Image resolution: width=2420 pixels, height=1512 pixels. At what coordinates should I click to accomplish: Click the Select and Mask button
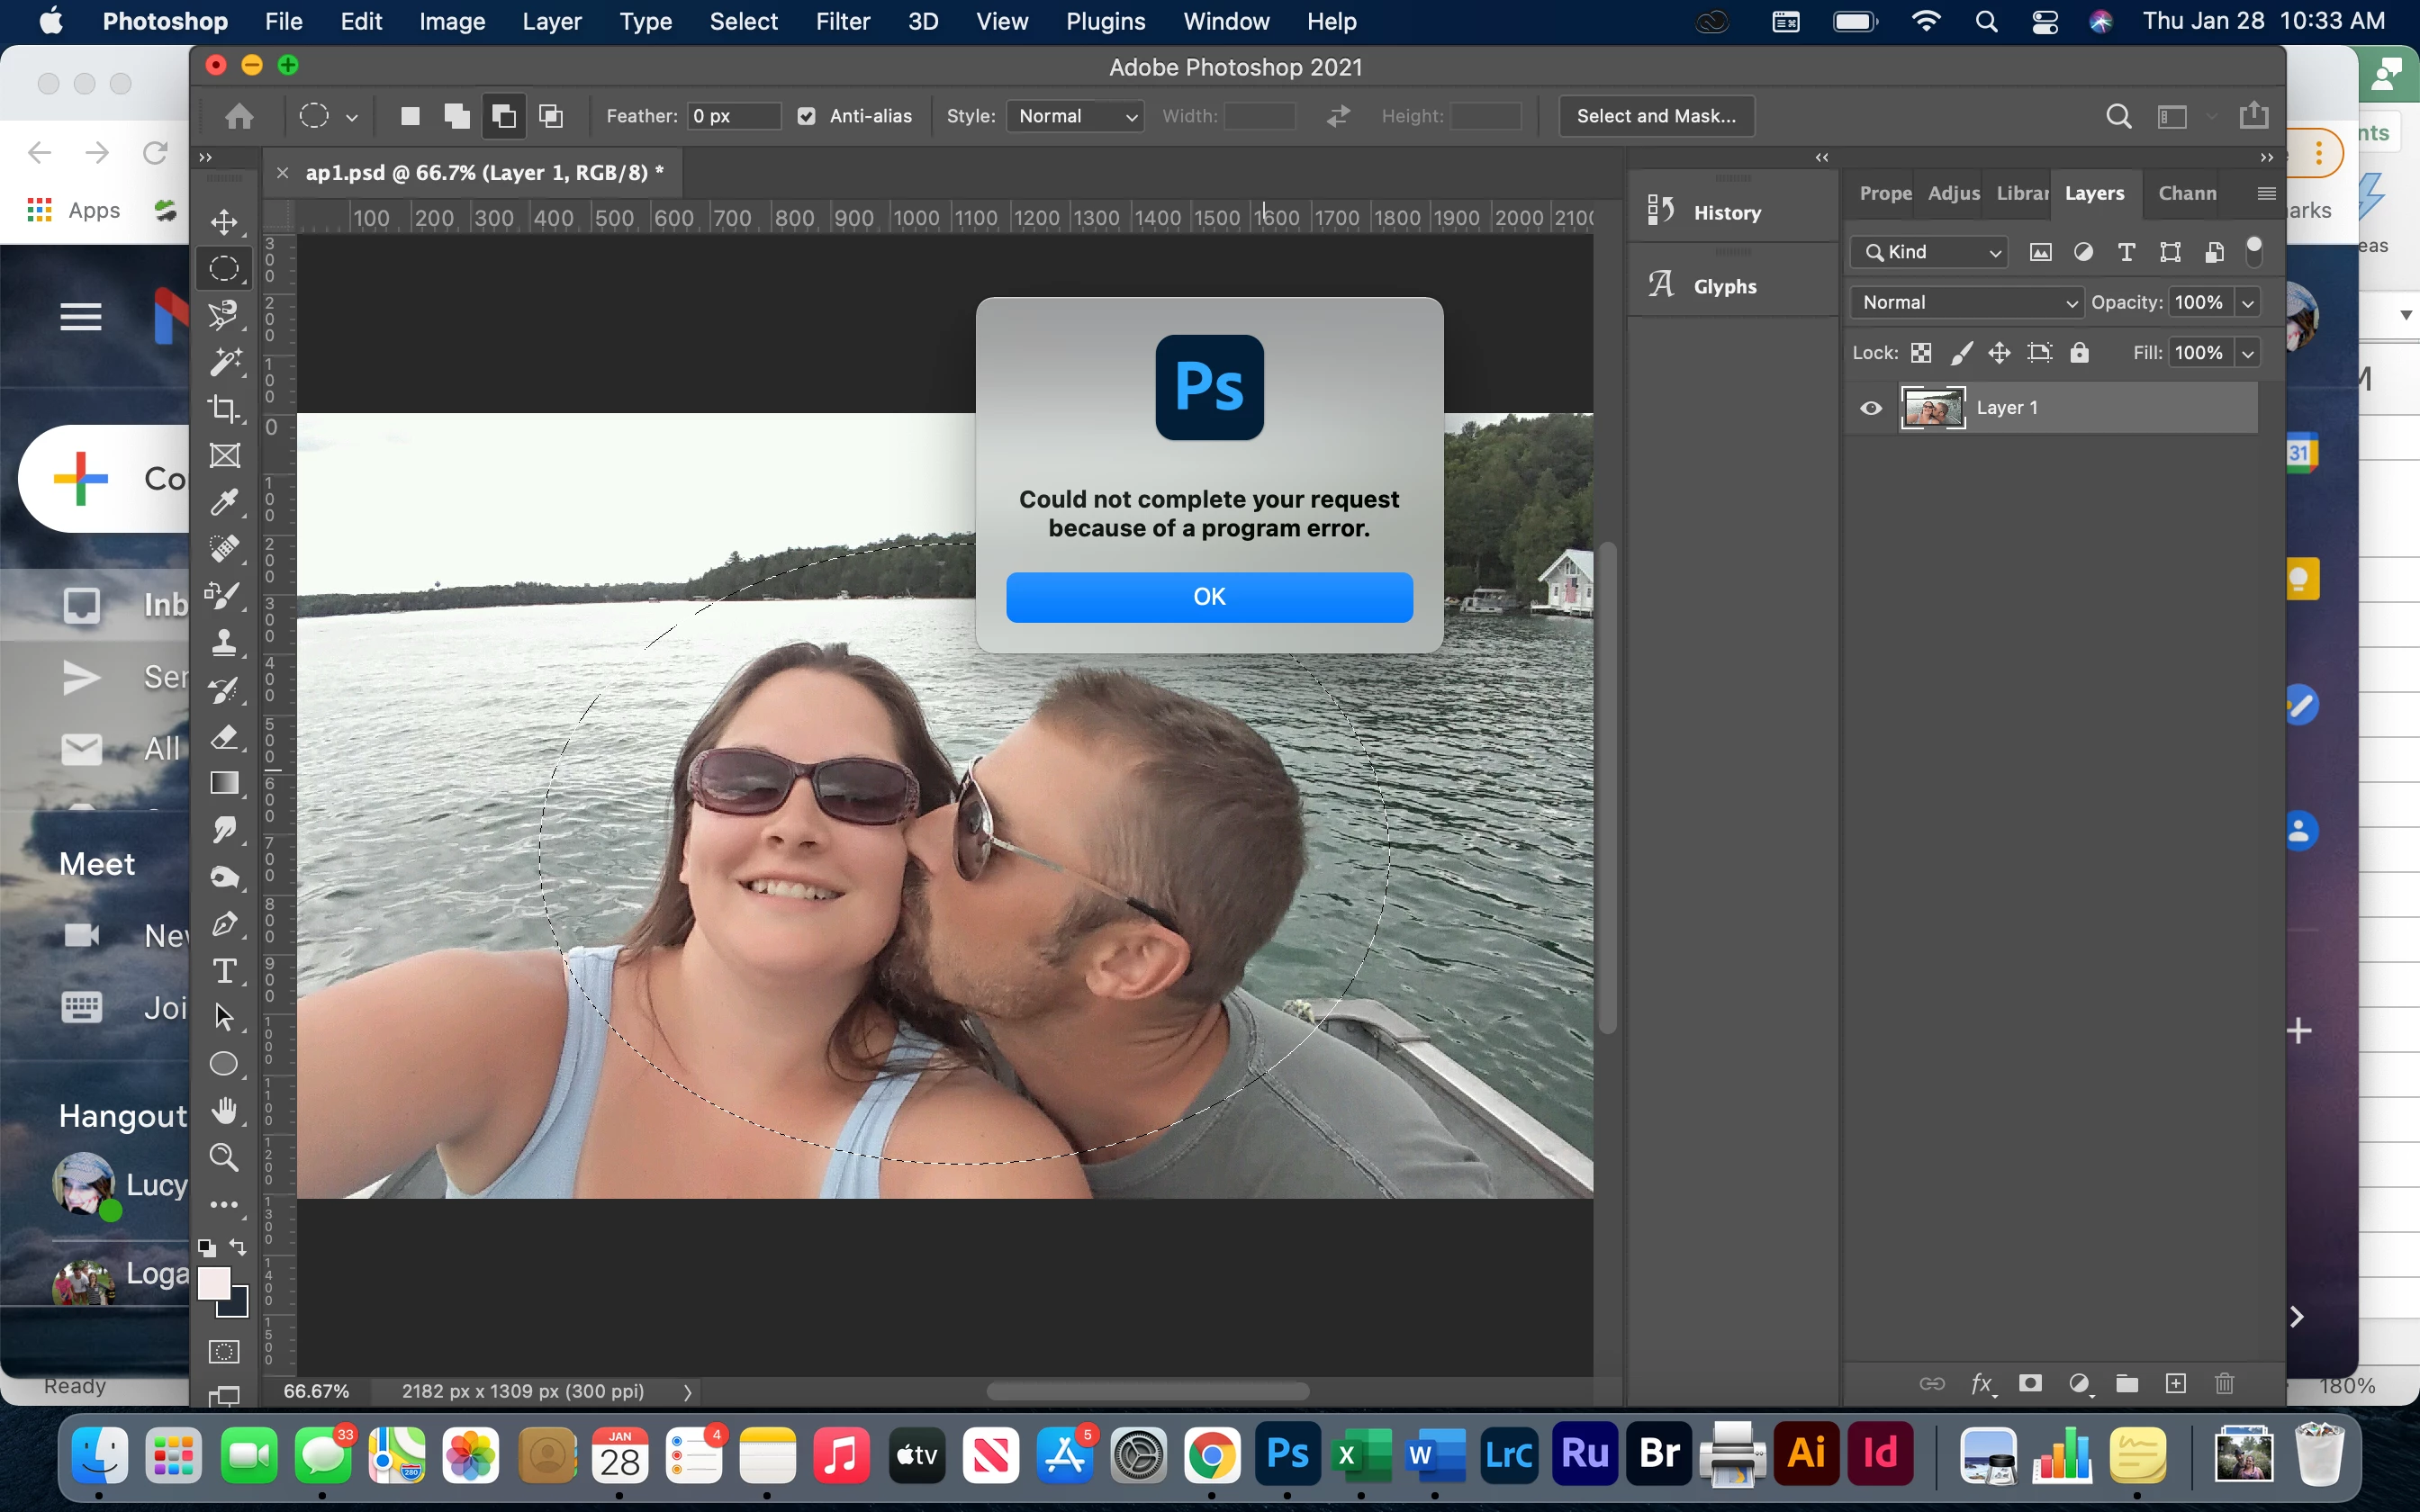[x=1656, y=116]
